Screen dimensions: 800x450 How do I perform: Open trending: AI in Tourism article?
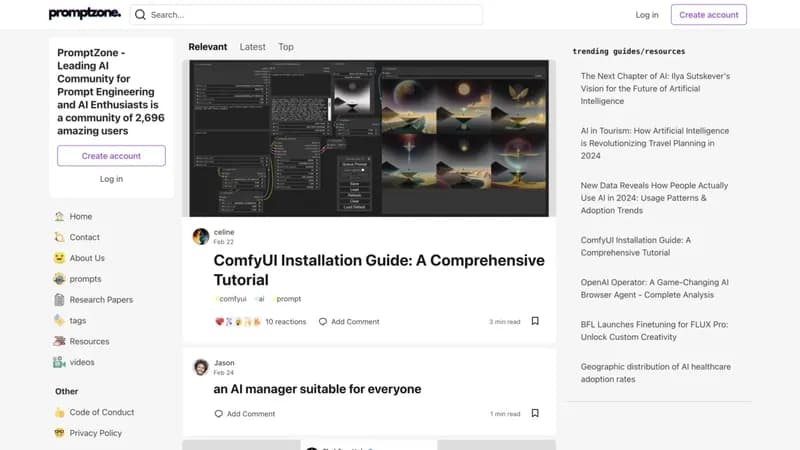[x=655, y=143]
